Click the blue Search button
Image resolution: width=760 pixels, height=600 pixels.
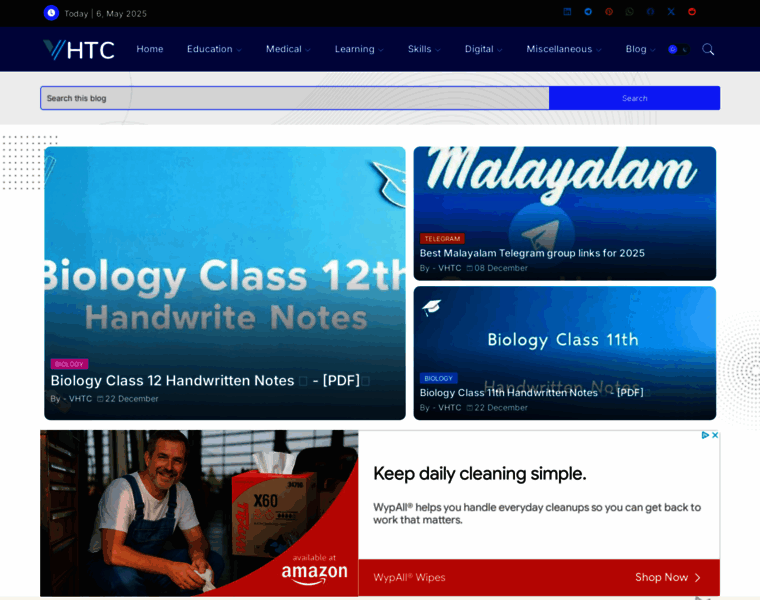tap(634, 98)
